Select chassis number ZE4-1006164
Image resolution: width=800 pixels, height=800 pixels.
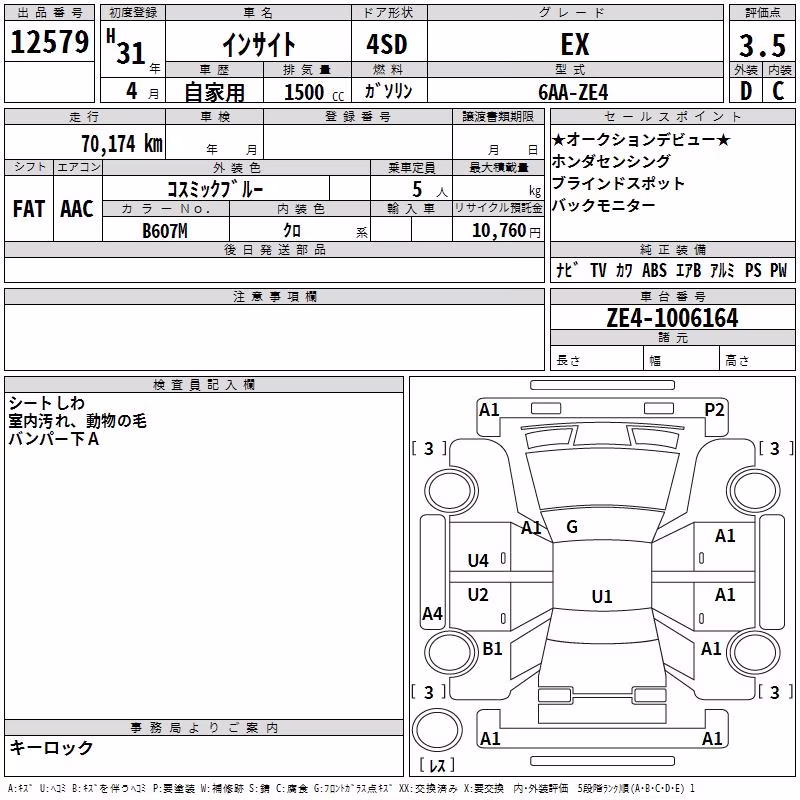tap(672, 317)
